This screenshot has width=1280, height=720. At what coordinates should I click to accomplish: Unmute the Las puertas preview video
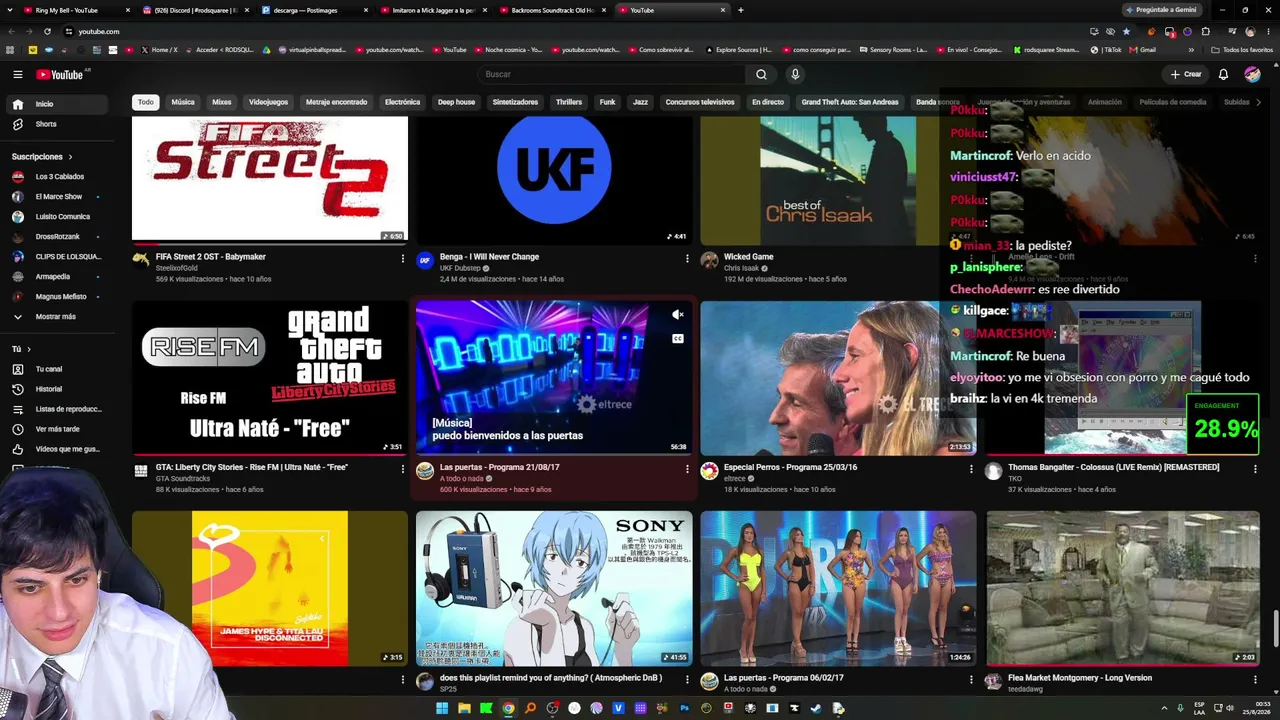[677, 315]
